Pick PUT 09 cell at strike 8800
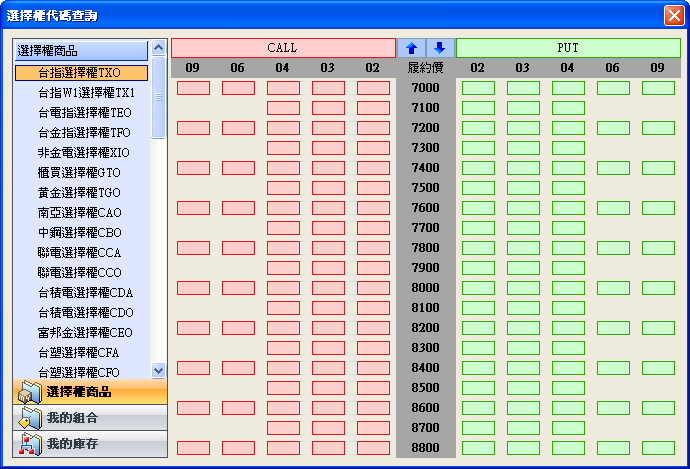Screen dimensions: 690x469 (x=658, y=448)
